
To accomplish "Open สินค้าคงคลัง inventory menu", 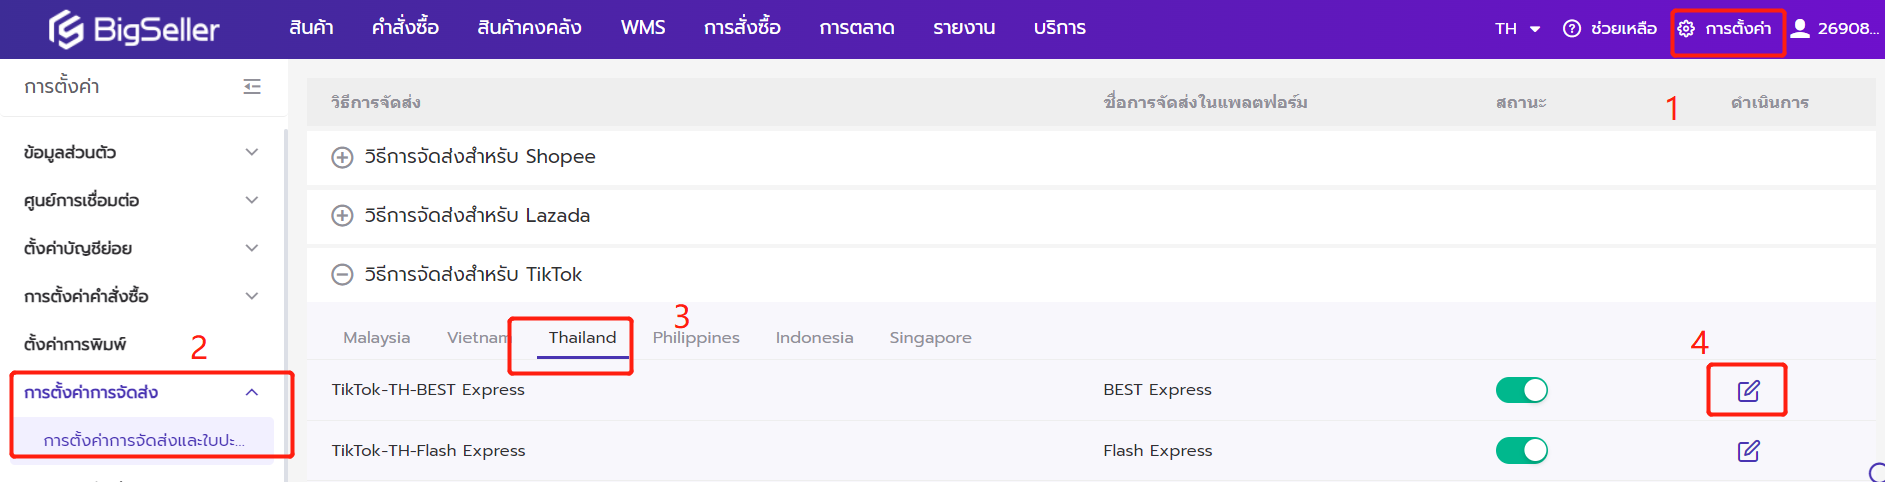I will point(529,28).
